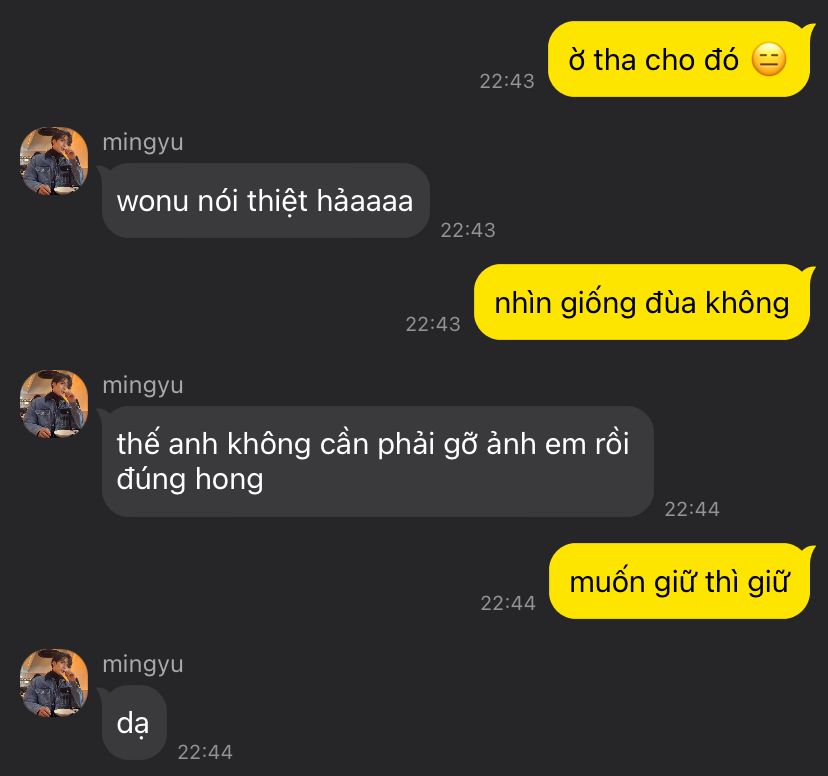Click the 22:43 timestamp after 'wonu nói thiệt hảaaaa'

coord(468,230)
